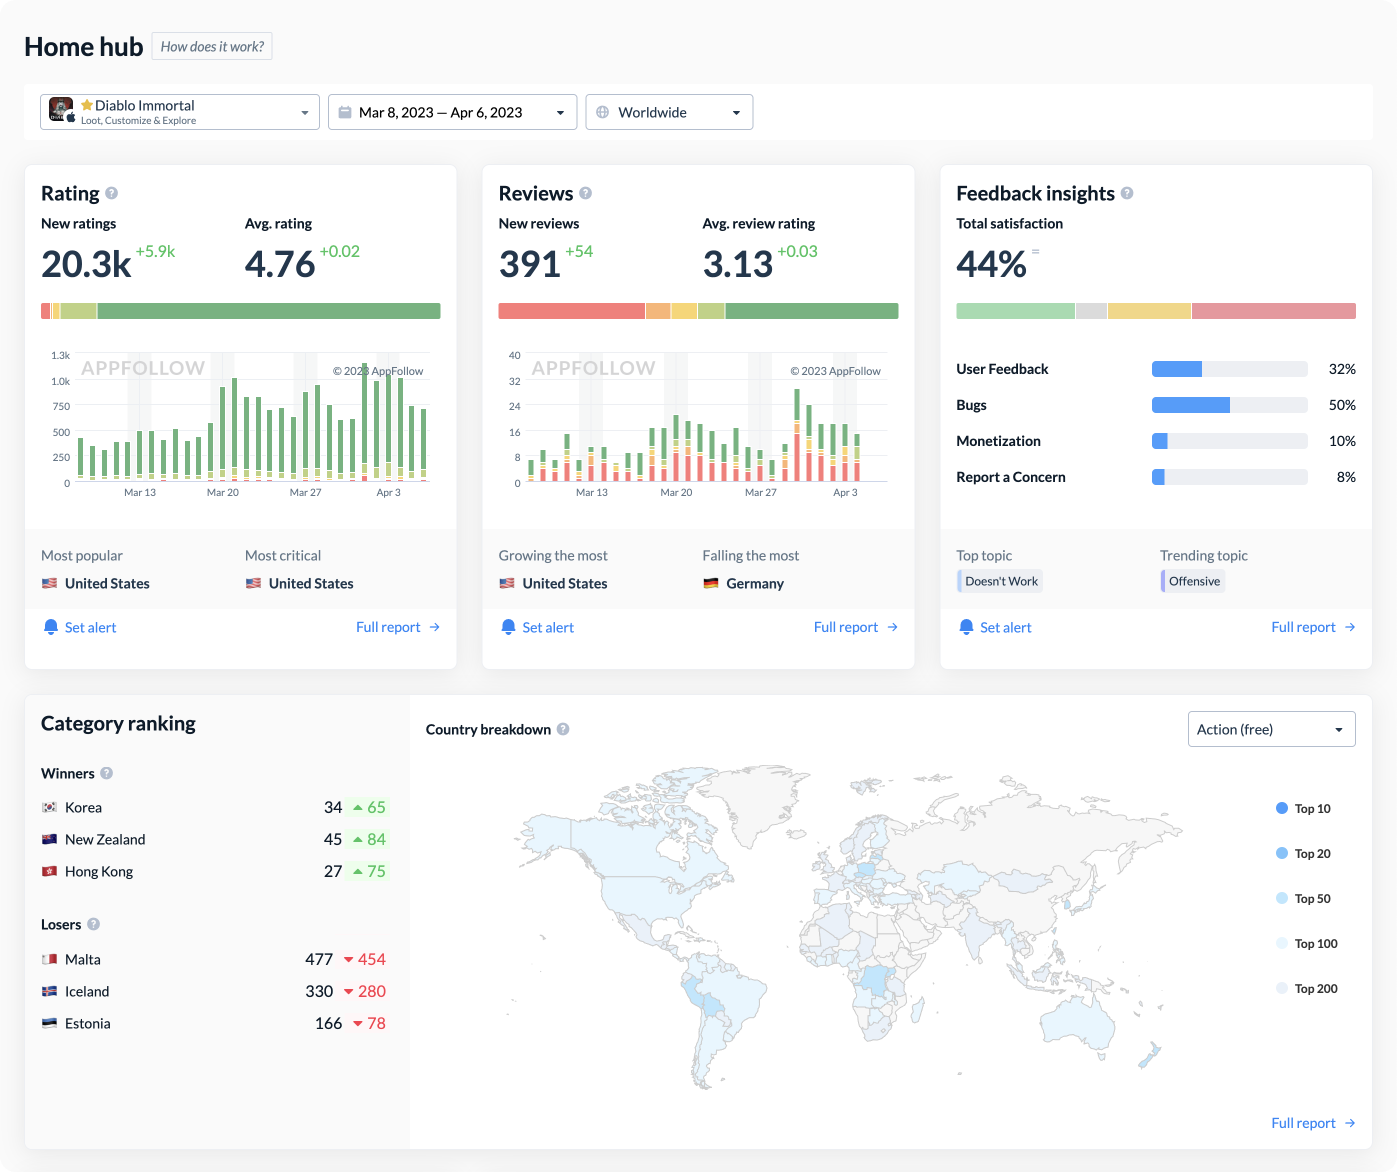1397x1172 pixels.
Task: Open Full report in Reviews card
Action: click(x=855, y=627)
